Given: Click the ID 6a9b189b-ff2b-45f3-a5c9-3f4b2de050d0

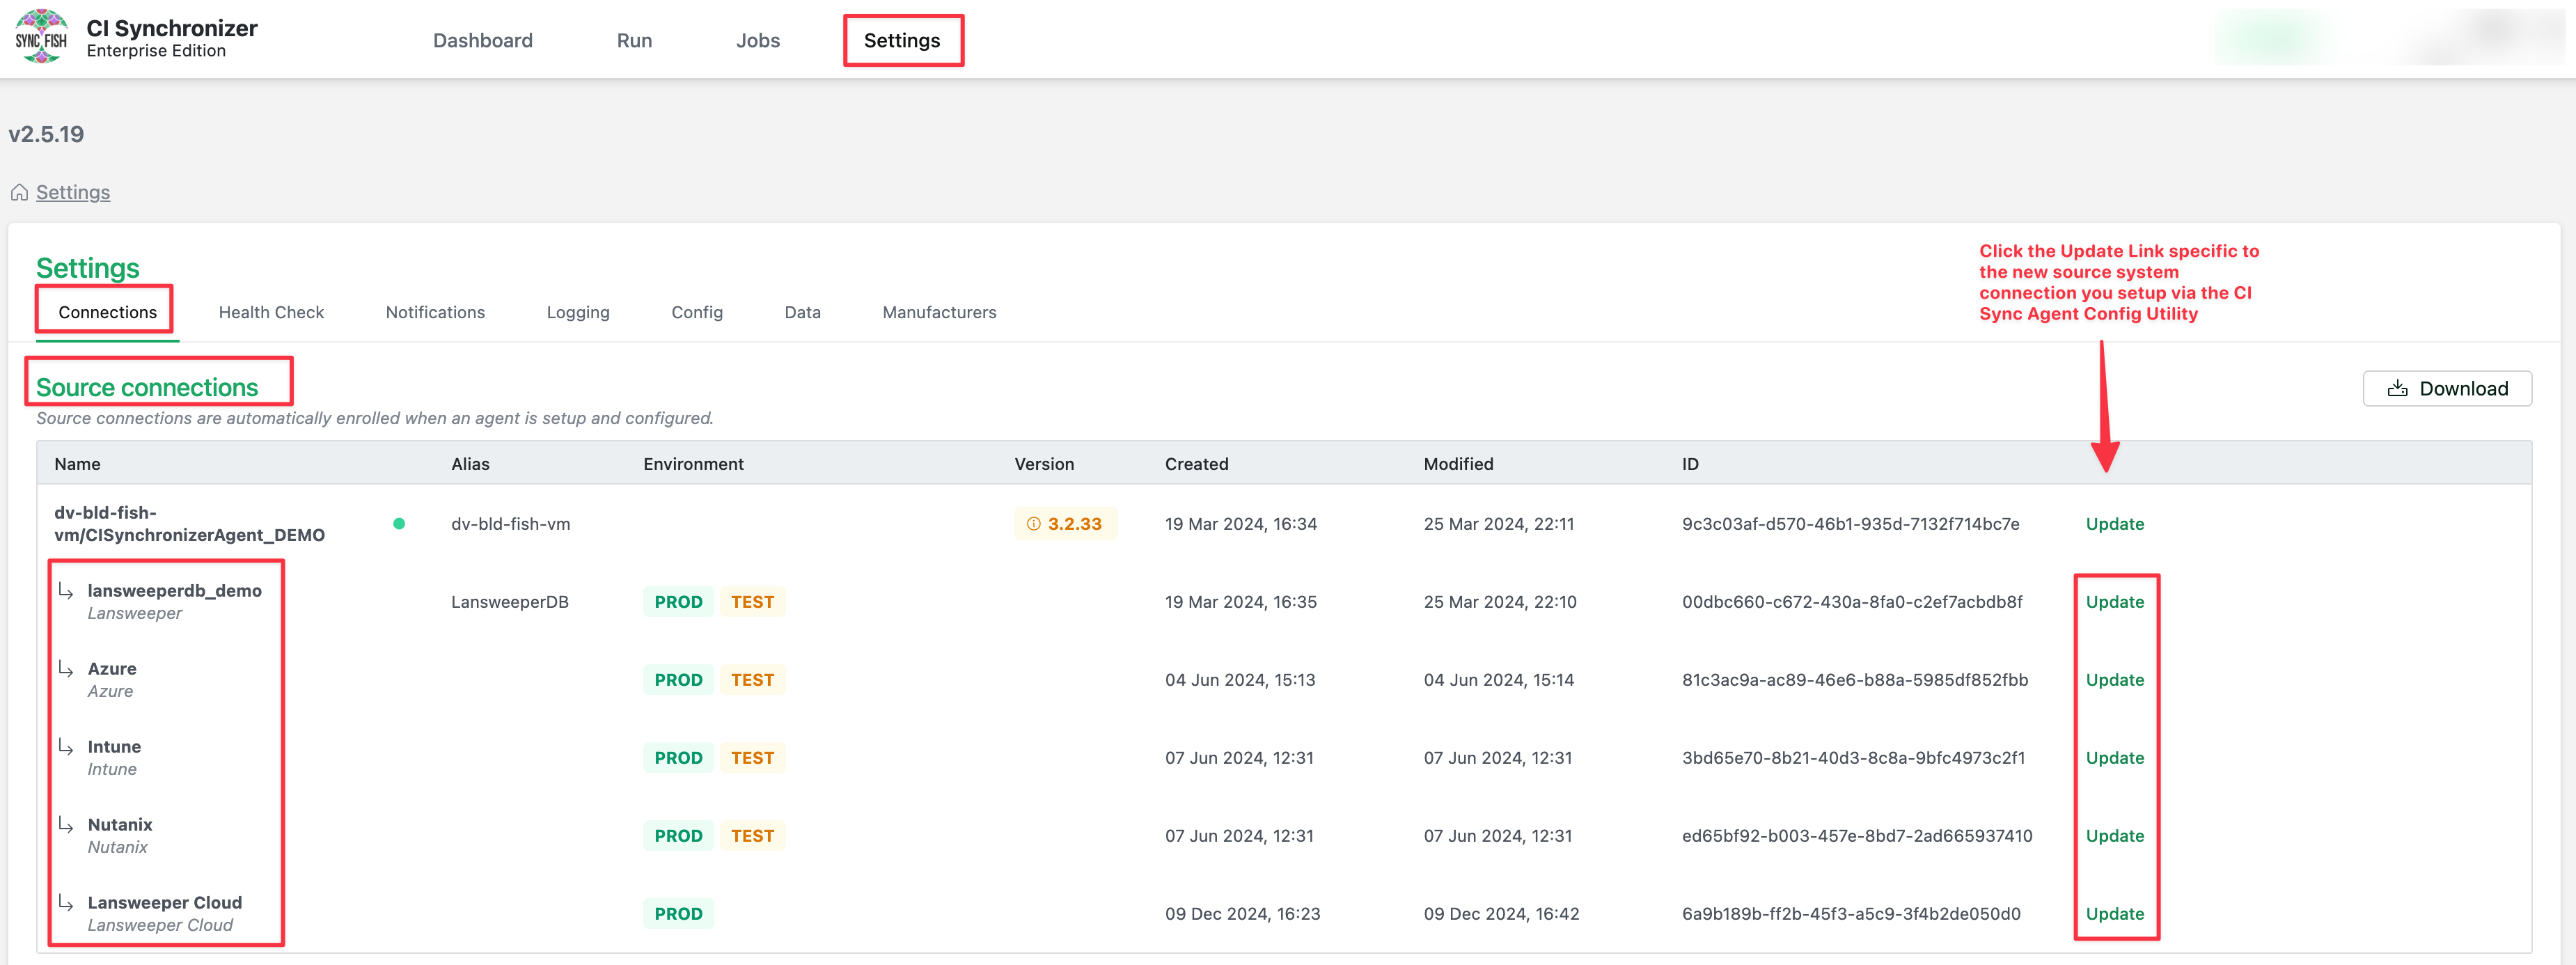Looking at the screenshot, I should coord(1851,913).
